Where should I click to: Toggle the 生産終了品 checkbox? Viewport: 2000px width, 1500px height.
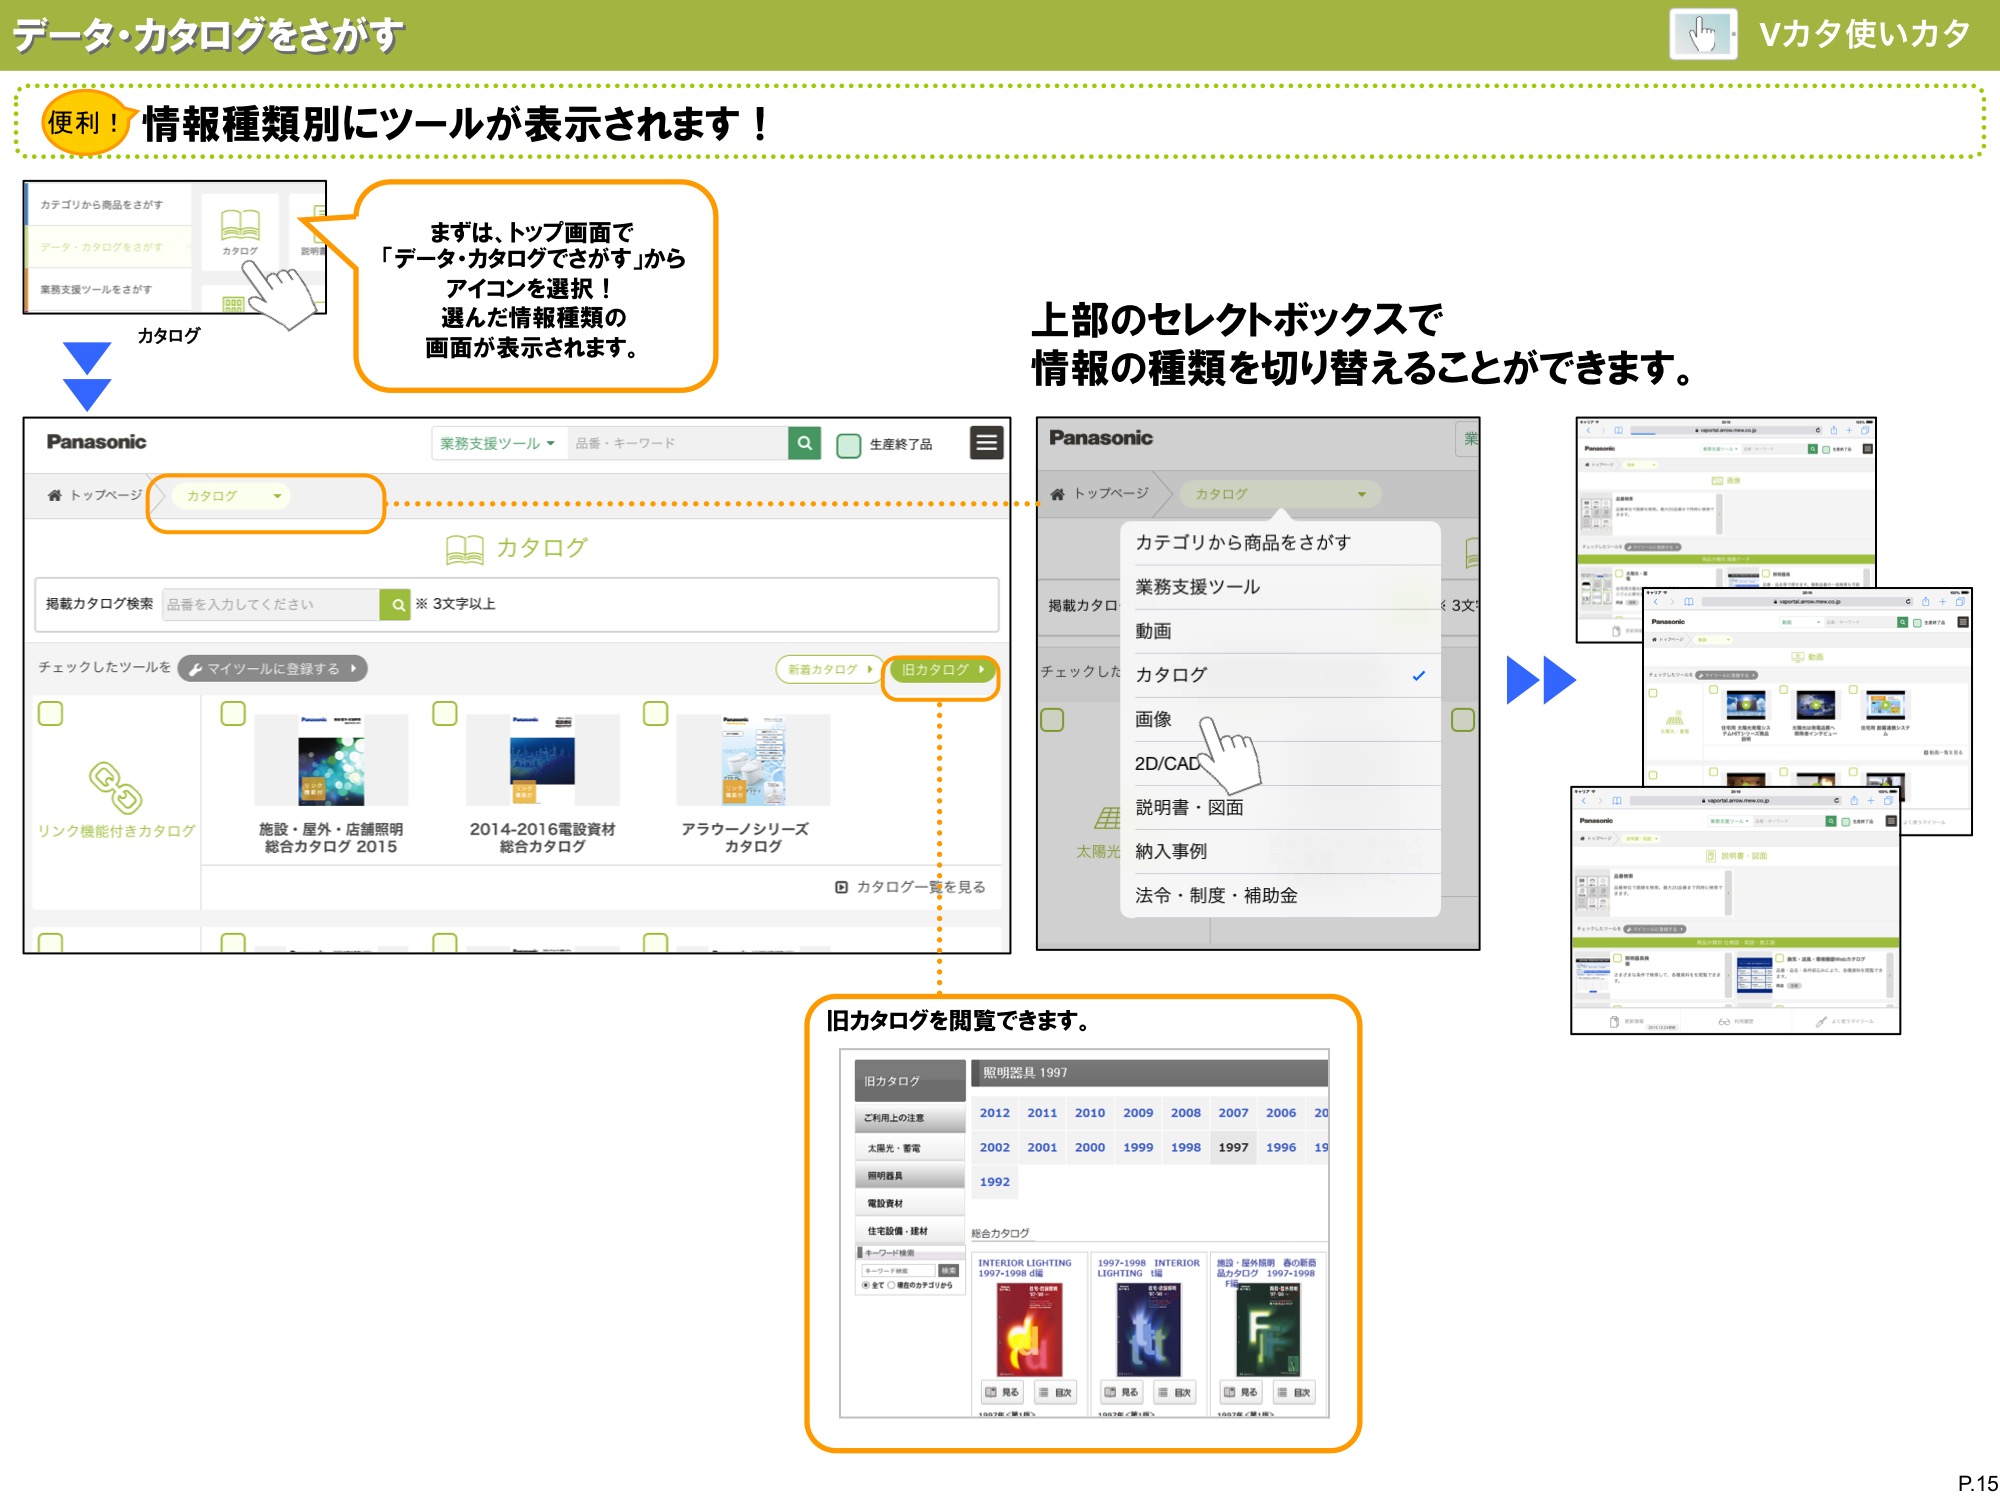point(848,445)
